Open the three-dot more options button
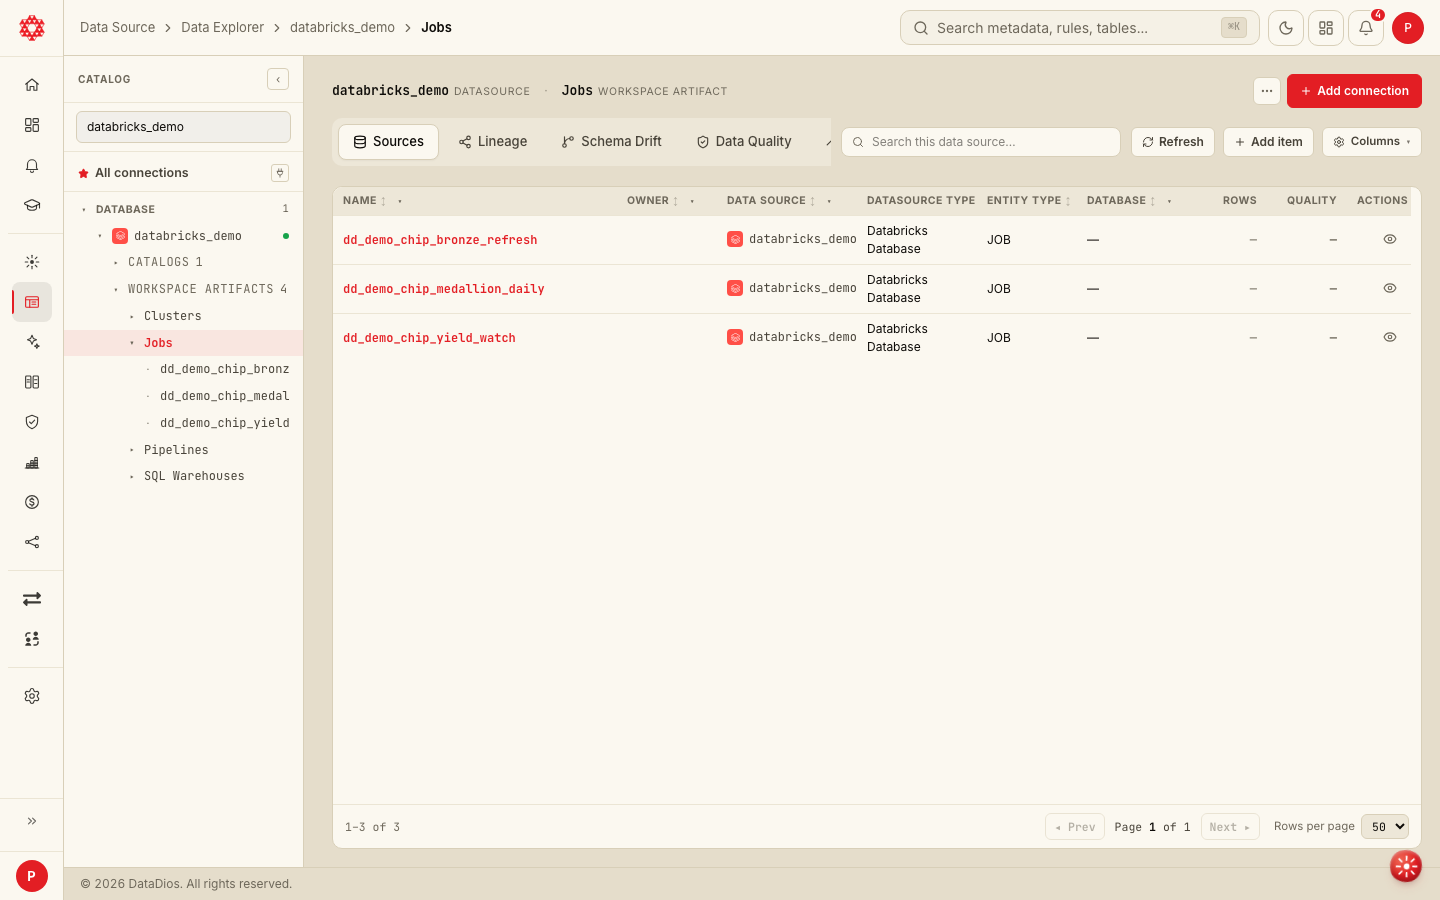 1267,91
